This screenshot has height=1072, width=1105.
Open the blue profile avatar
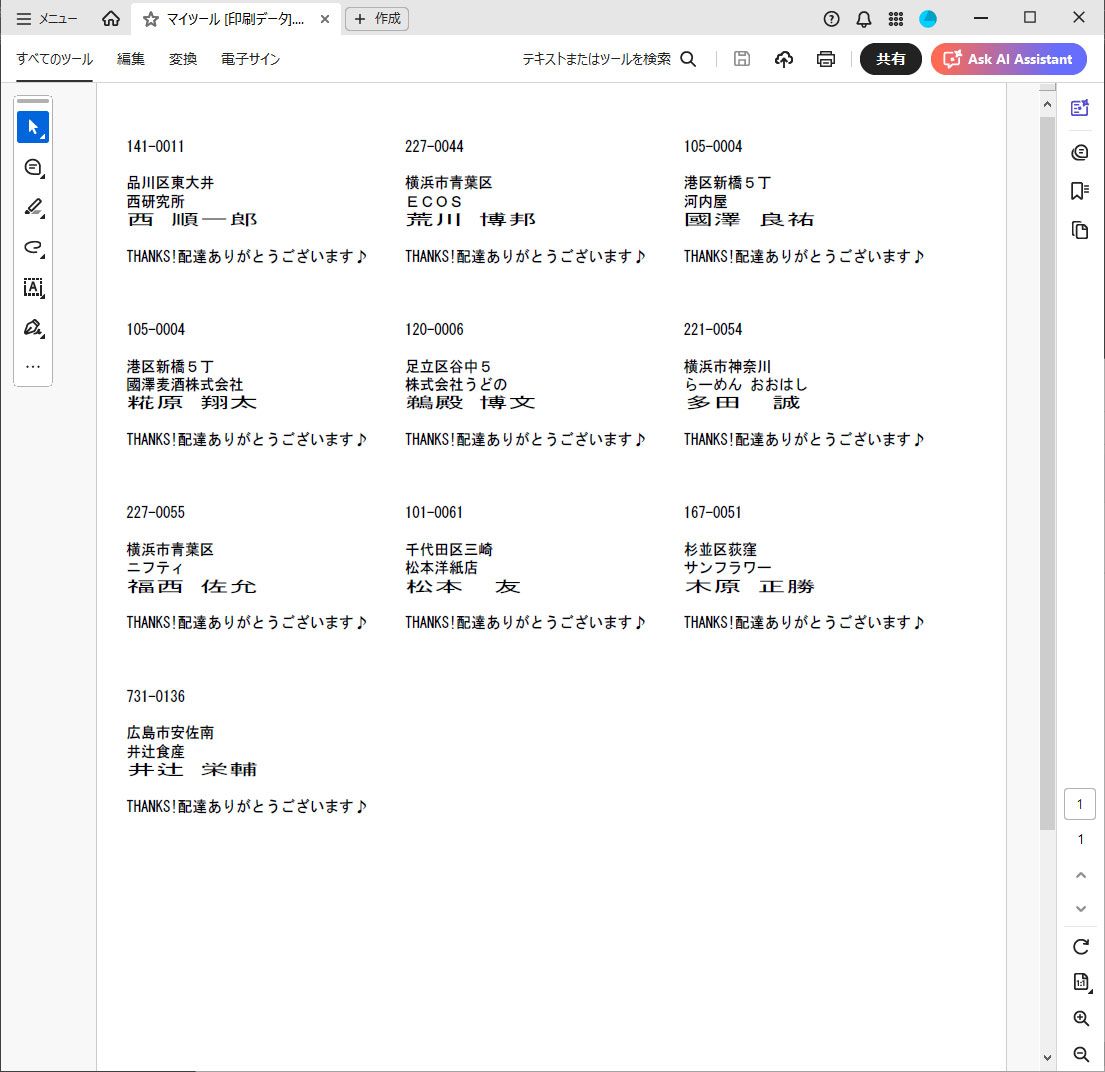[928, 19]
